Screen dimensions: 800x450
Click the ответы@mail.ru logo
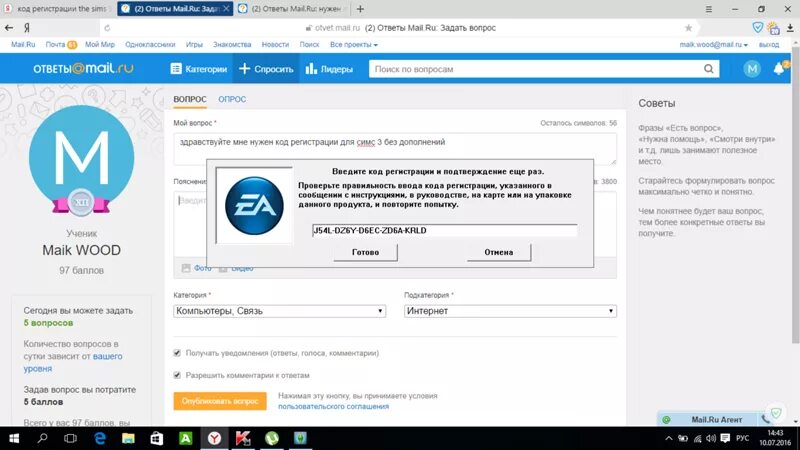[83, 68]
